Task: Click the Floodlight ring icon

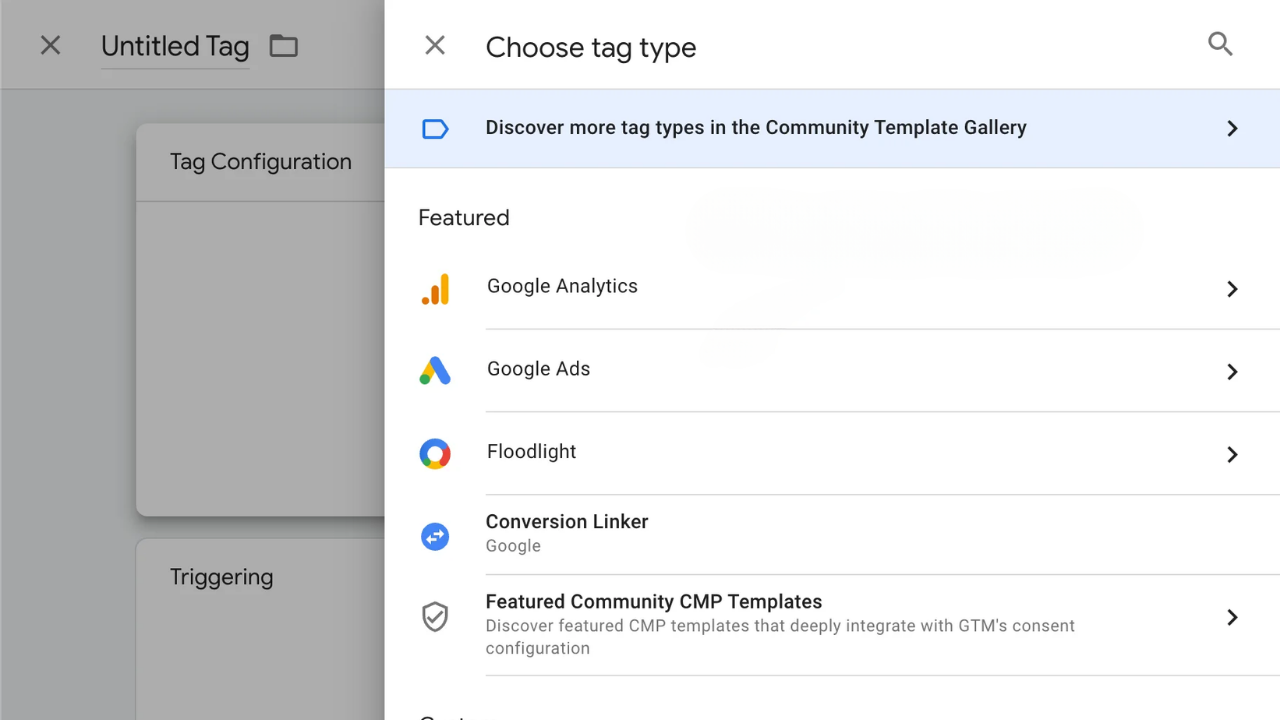Action: (x=435, y=454)
